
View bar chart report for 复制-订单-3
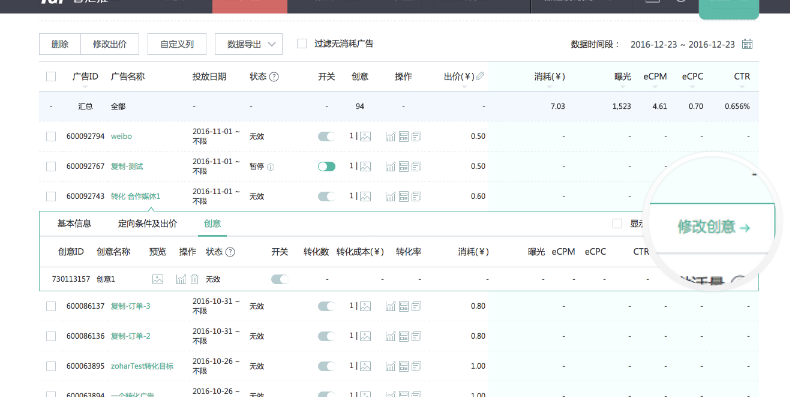pos(390,306)
